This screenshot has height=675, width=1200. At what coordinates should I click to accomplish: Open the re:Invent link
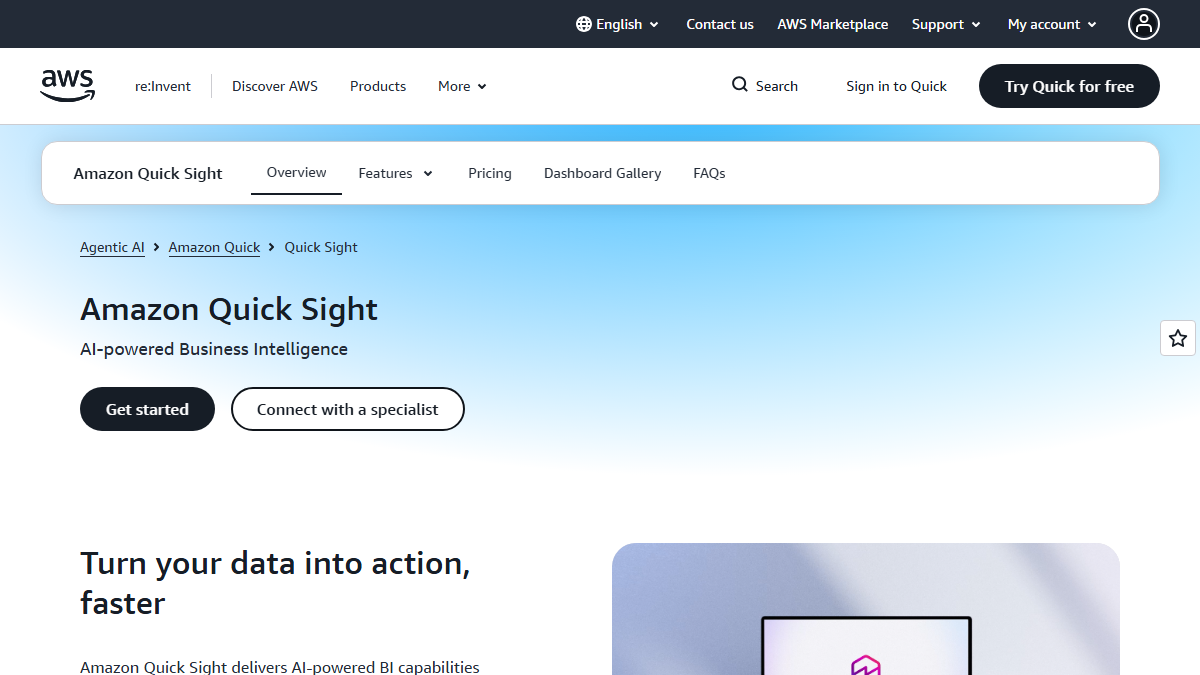[x=163, y=86]
